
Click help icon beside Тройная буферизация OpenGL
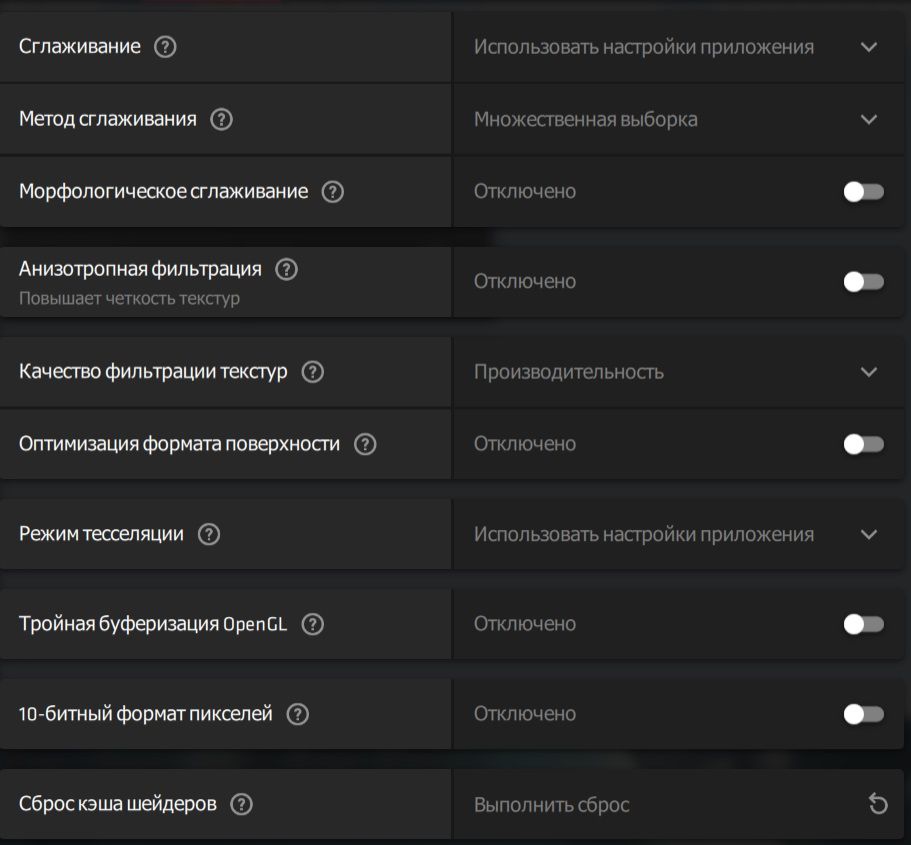click(313, 624)
